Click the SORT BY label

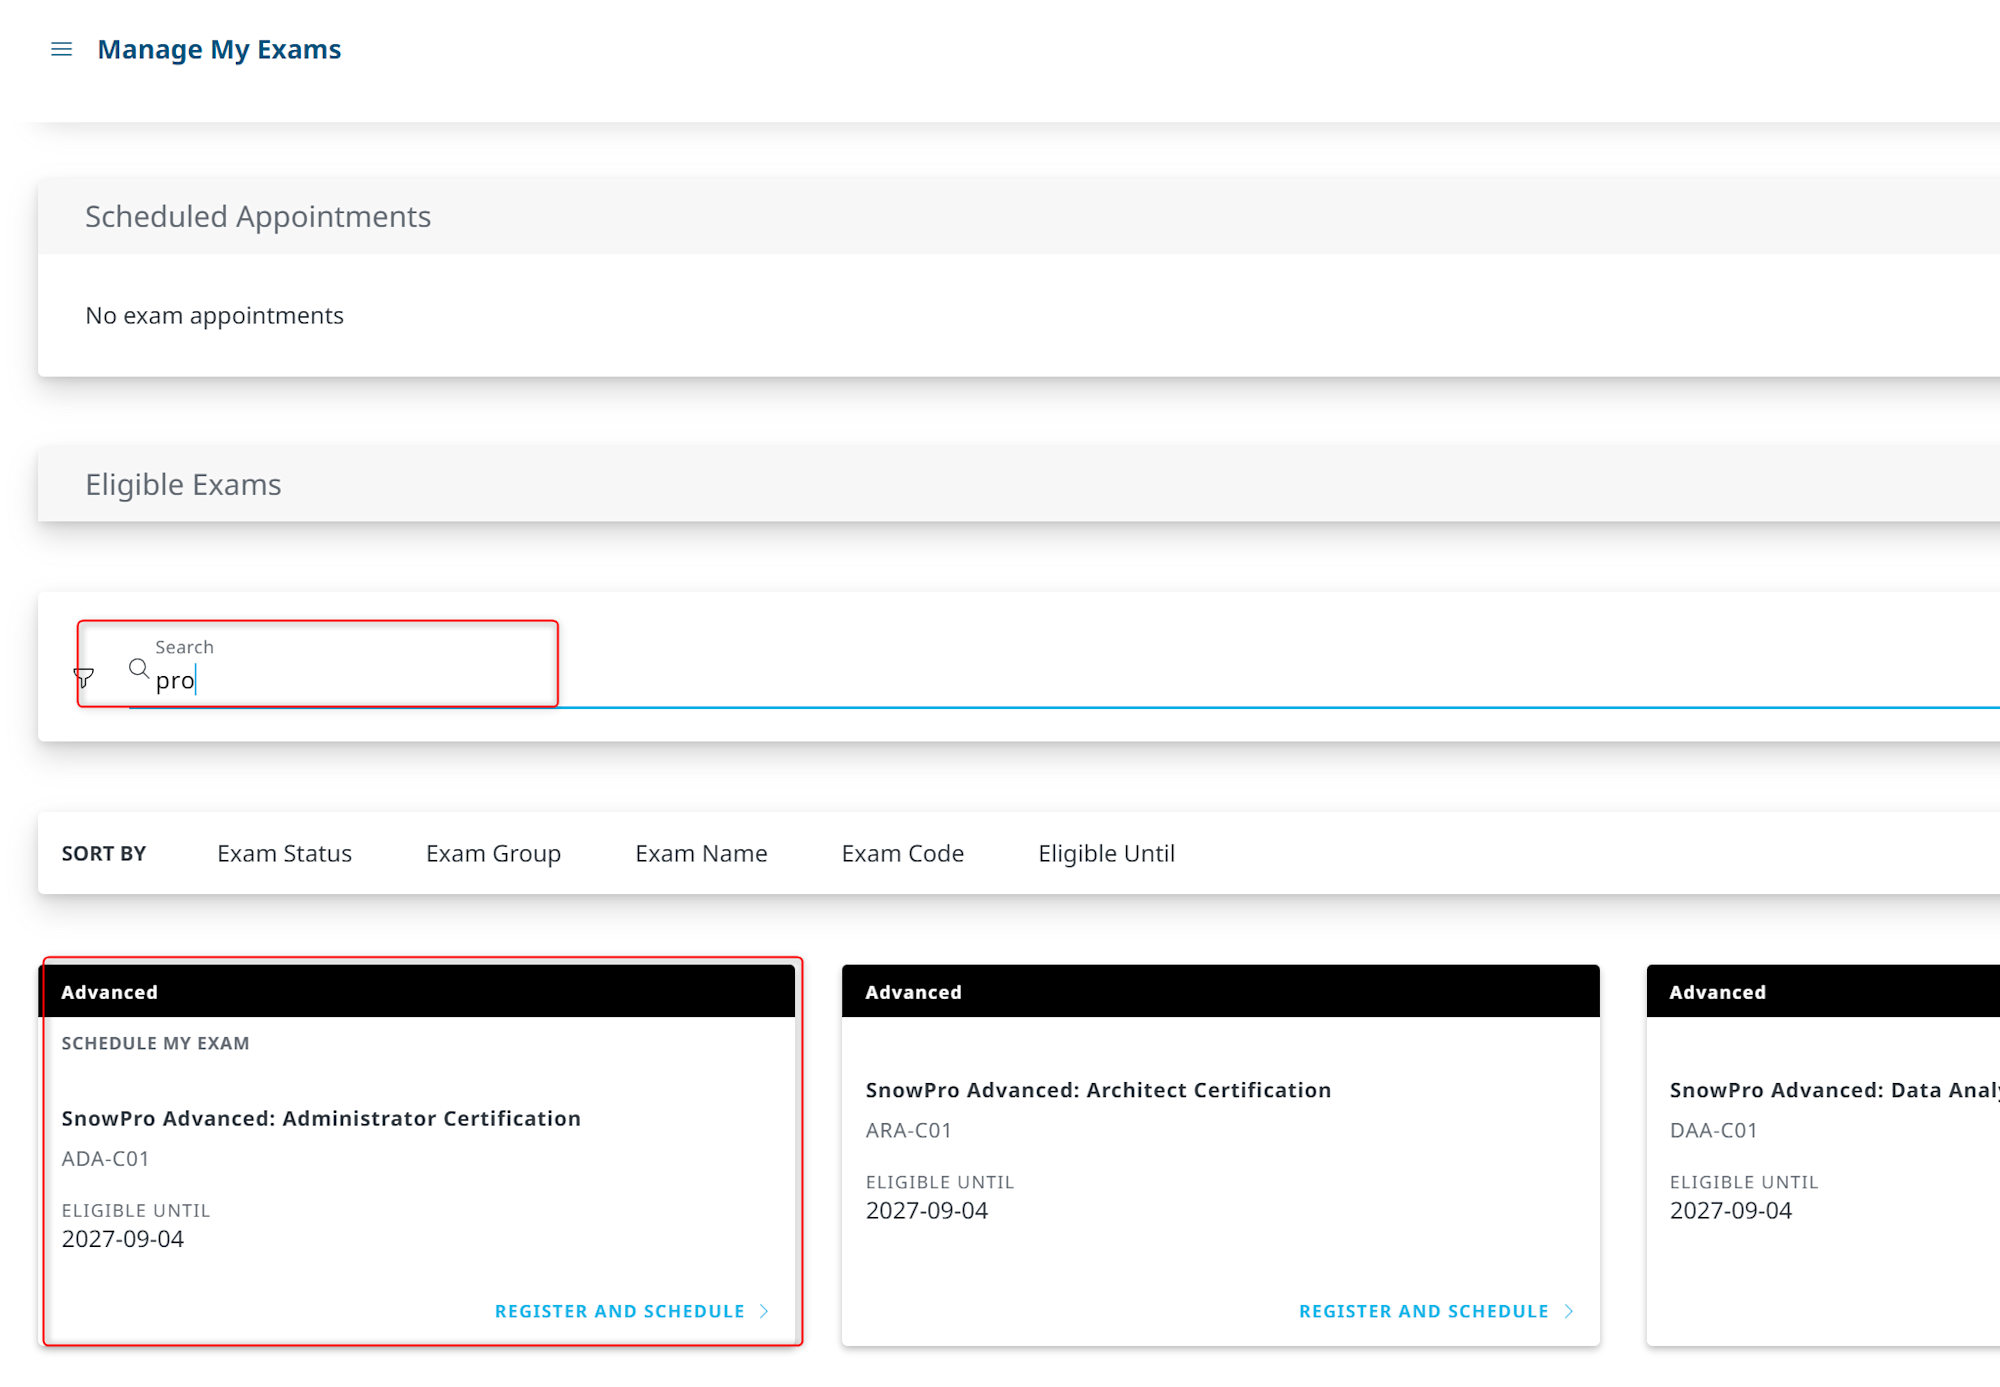pos(103,854)
